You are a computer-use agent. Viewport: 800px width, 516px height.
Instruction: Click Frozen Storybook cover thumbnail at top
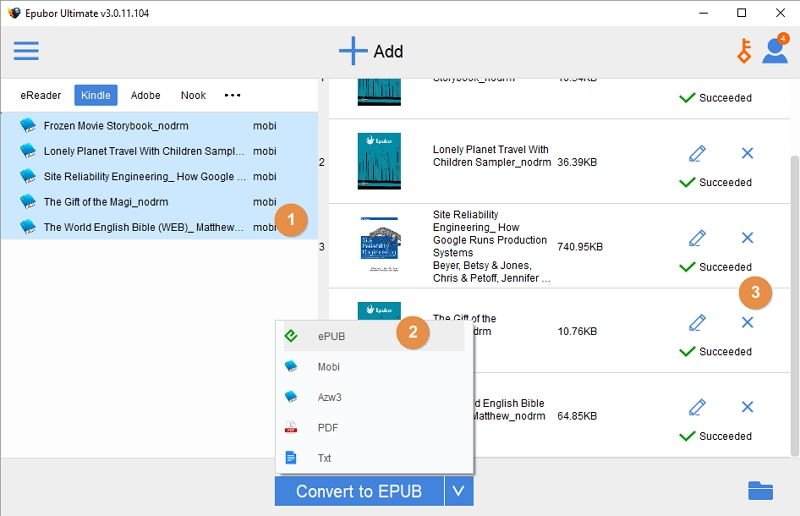click(379, 92)
